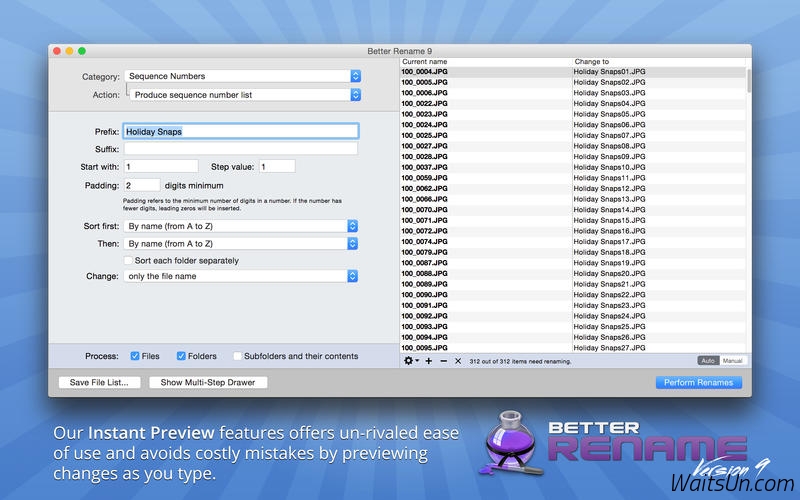Click Show Multi-Step Drawer button
The width and height of the screenshot is (800, 500).
[208, 383]
